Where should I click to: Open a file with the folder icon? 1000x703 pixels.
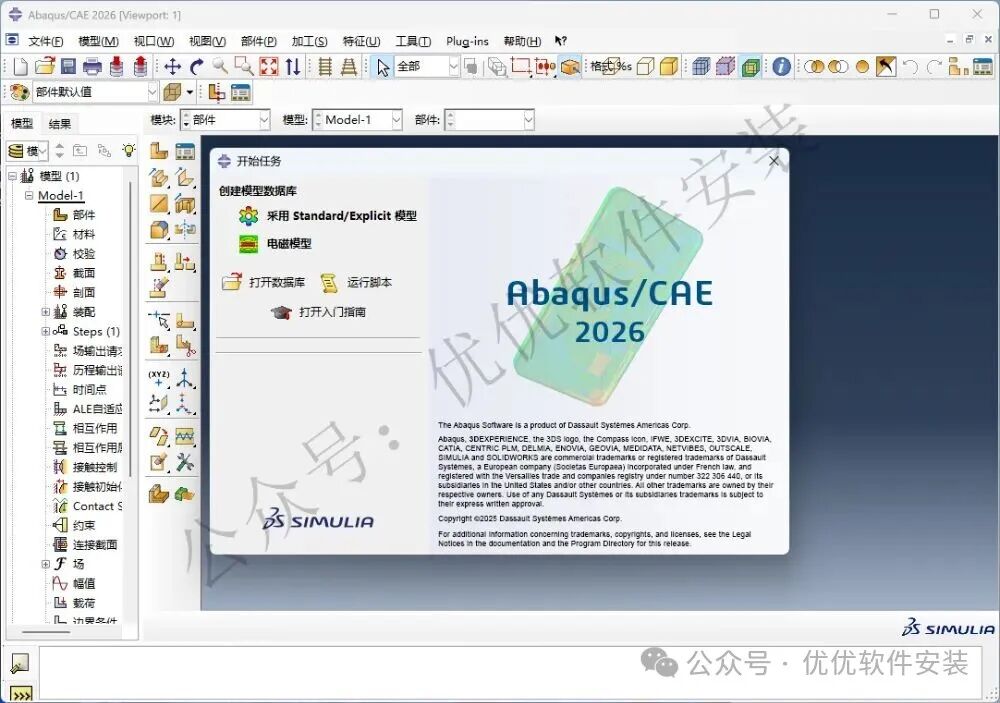(x=45, y=66)
